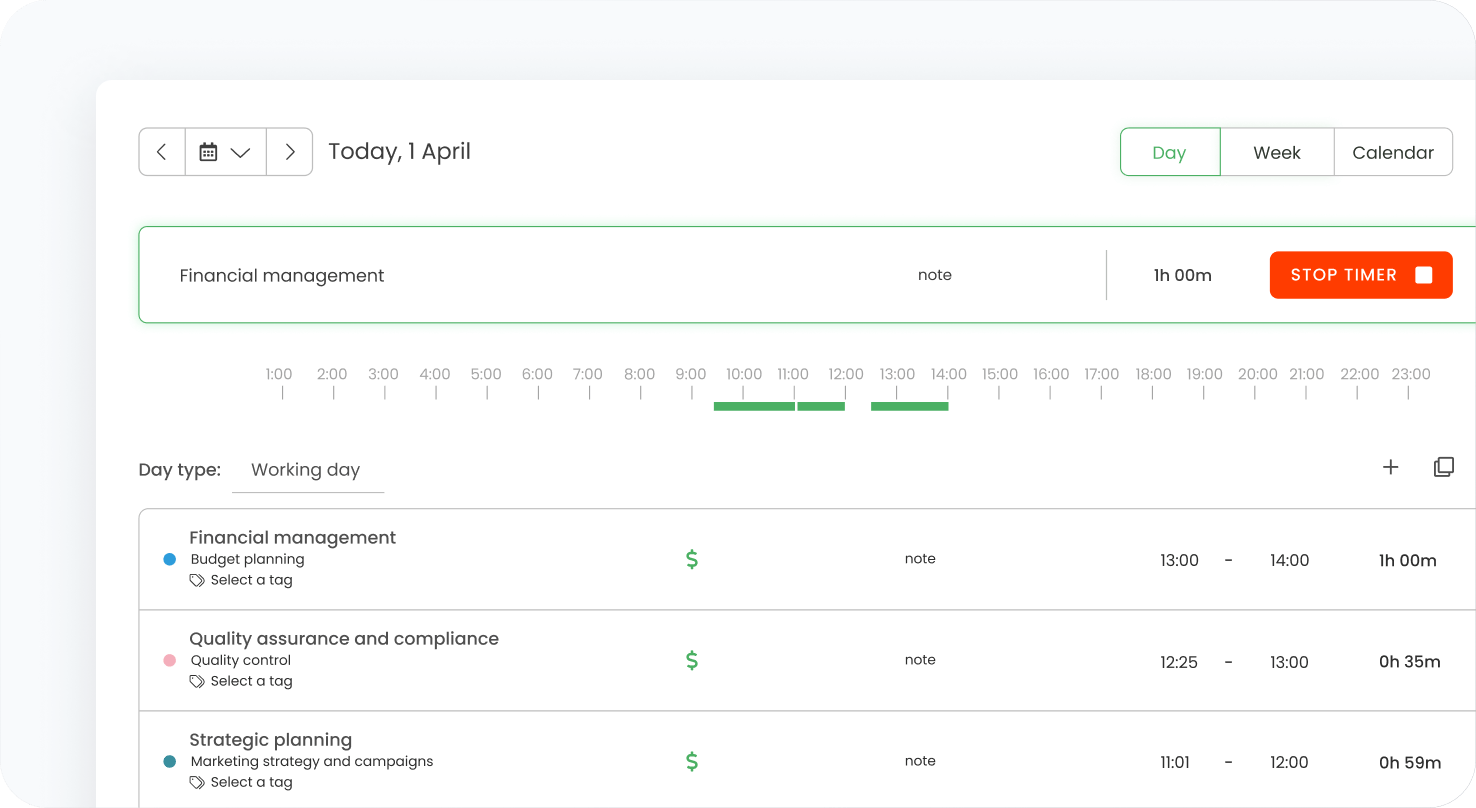
Task: Edit note of Strategic planning entry
Action: pyautogui.click(x=920, y=761)
